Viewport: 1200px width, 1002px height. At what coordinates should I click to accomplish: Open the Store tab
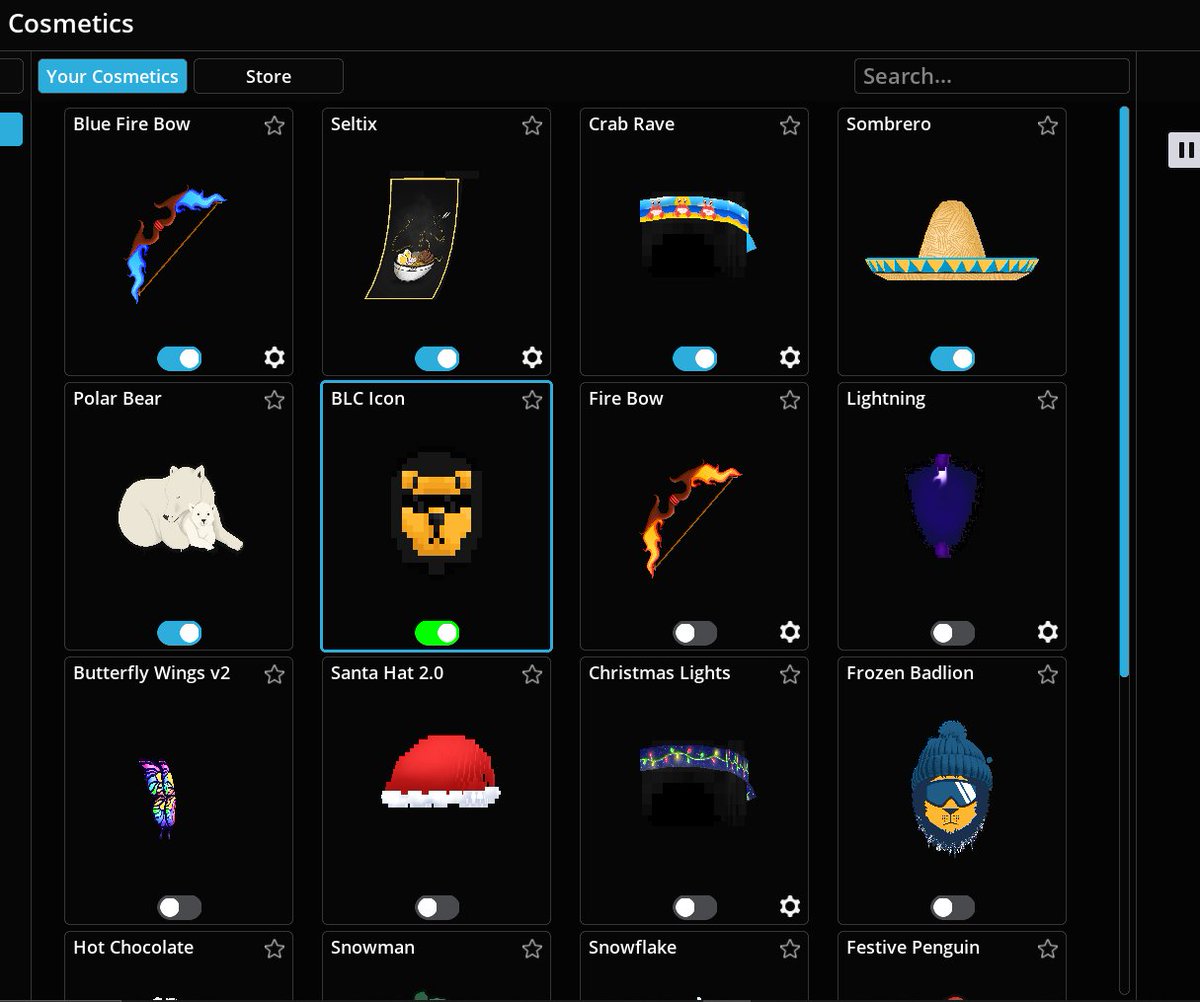pos(268,76)
